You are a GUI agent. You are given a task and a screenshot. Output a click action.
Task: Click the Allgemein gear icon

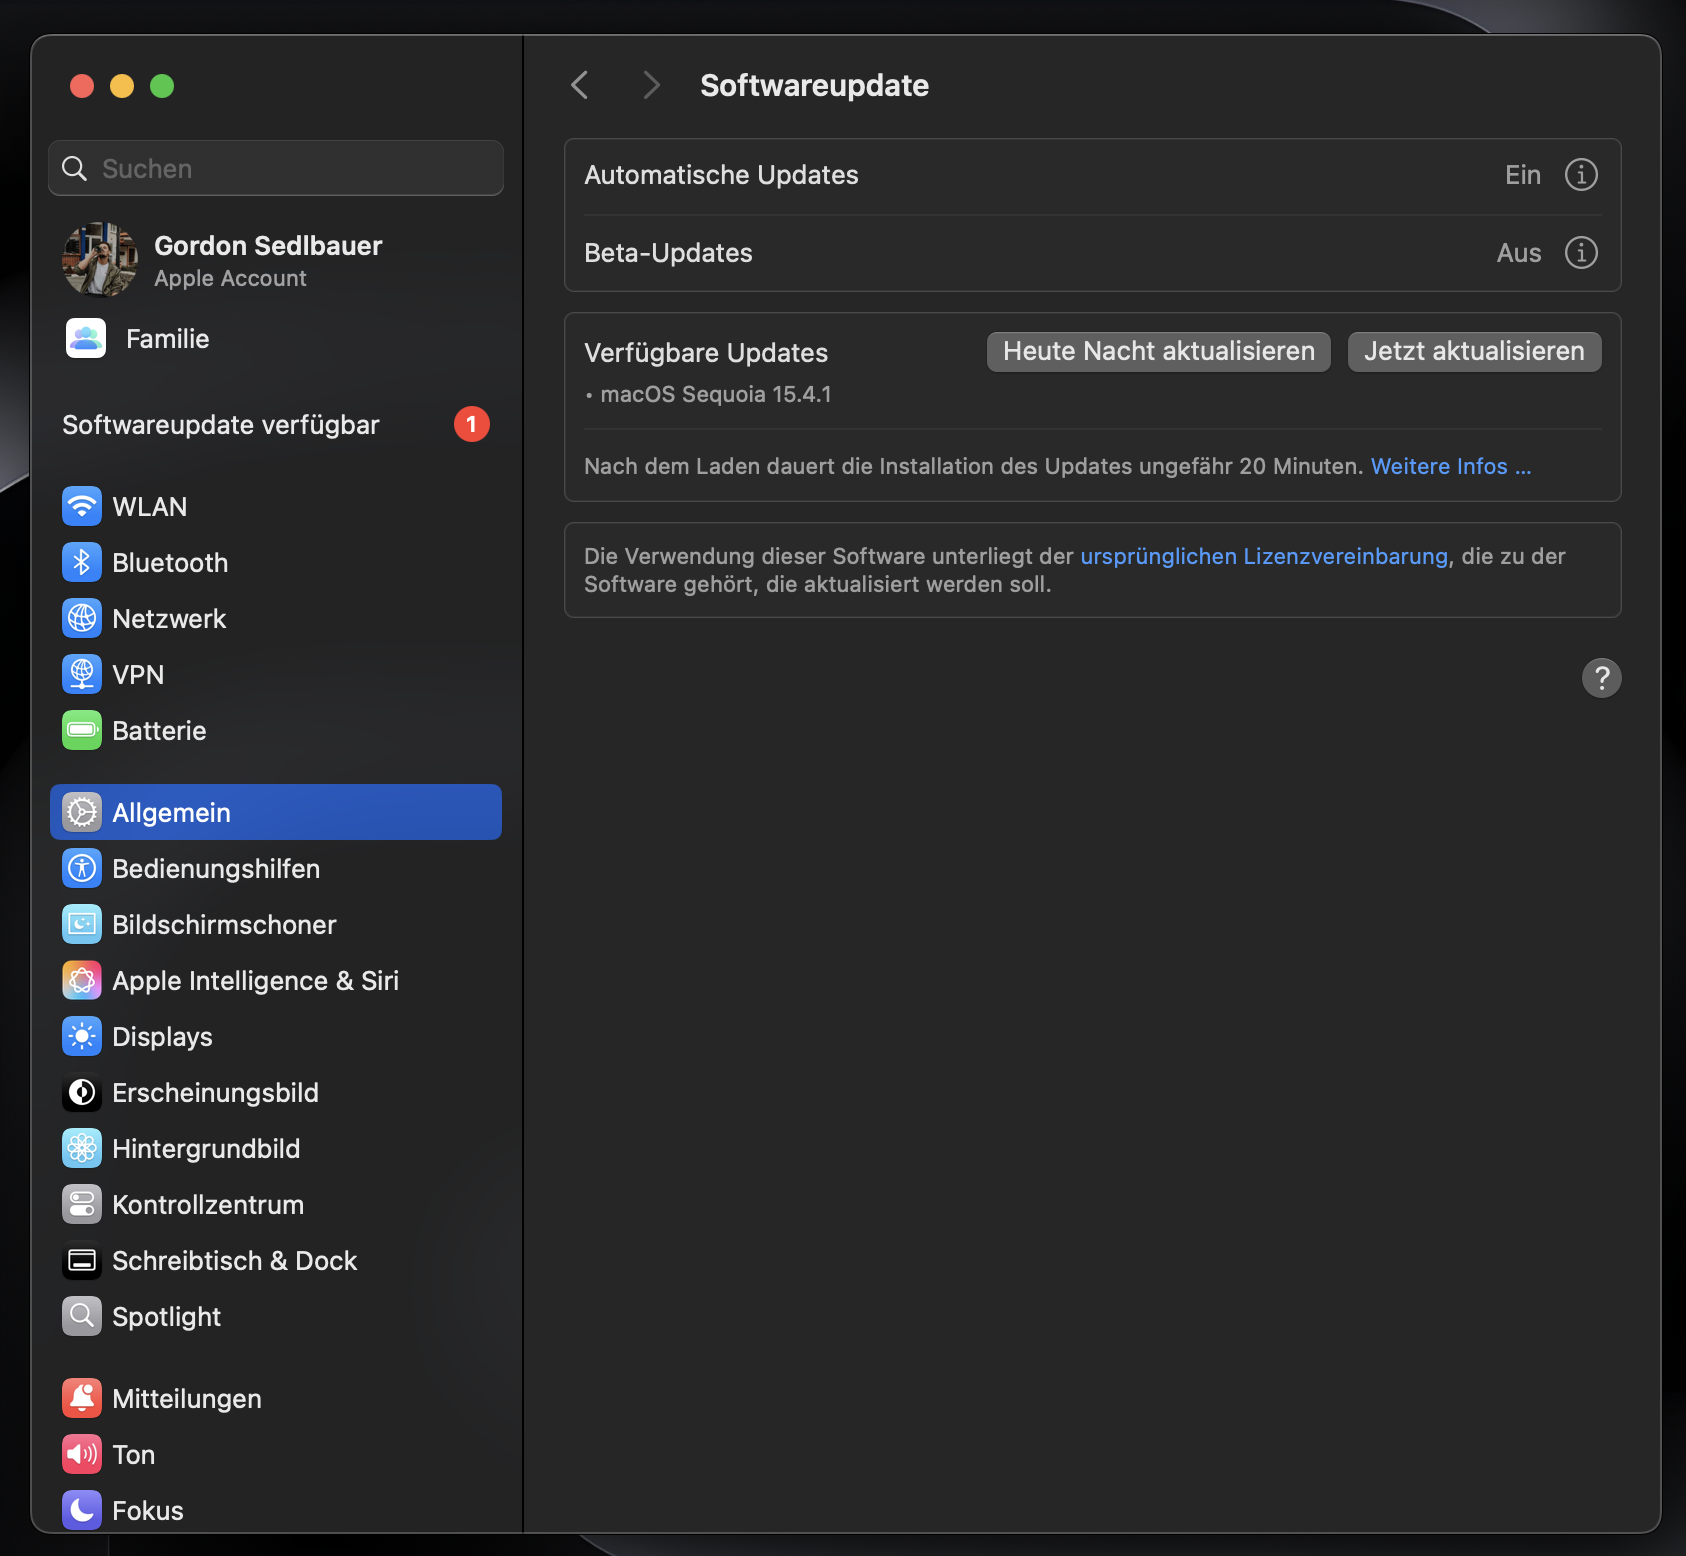pos(82,812)
